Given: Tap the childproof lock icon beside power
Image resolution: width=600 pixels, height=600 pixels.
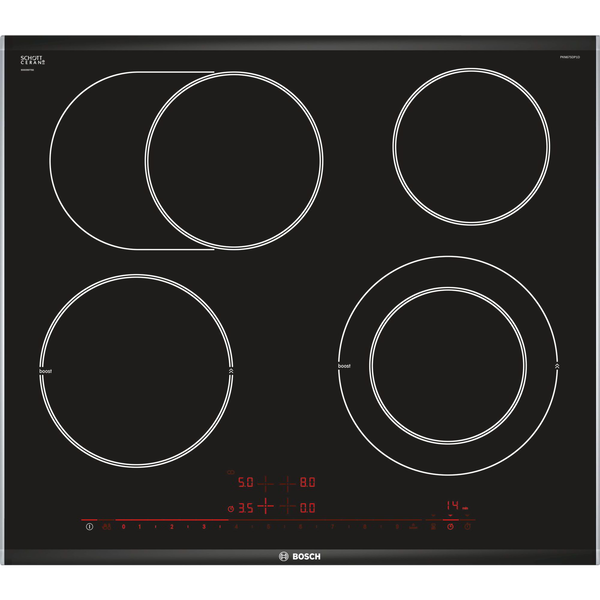Looking at the screenshot, I should point(107,527).
